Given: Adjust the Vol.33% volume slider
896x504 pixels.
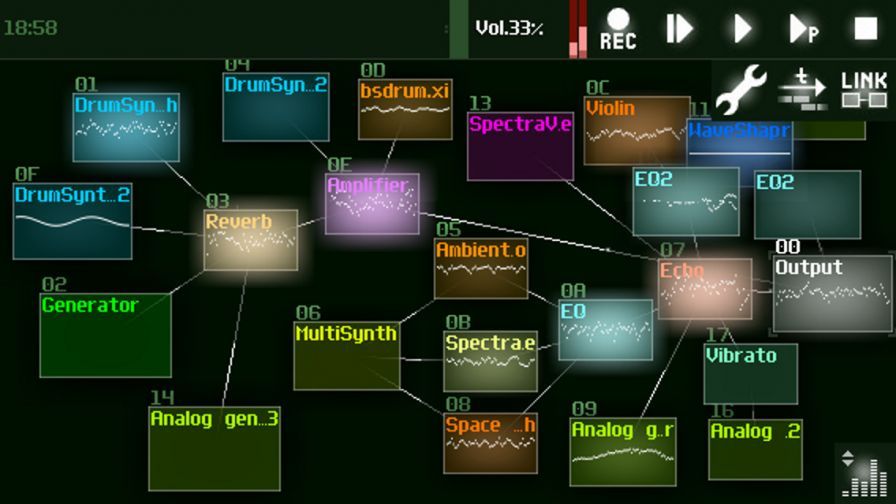Looking at the screenshot, I should (x=509, y=28).
